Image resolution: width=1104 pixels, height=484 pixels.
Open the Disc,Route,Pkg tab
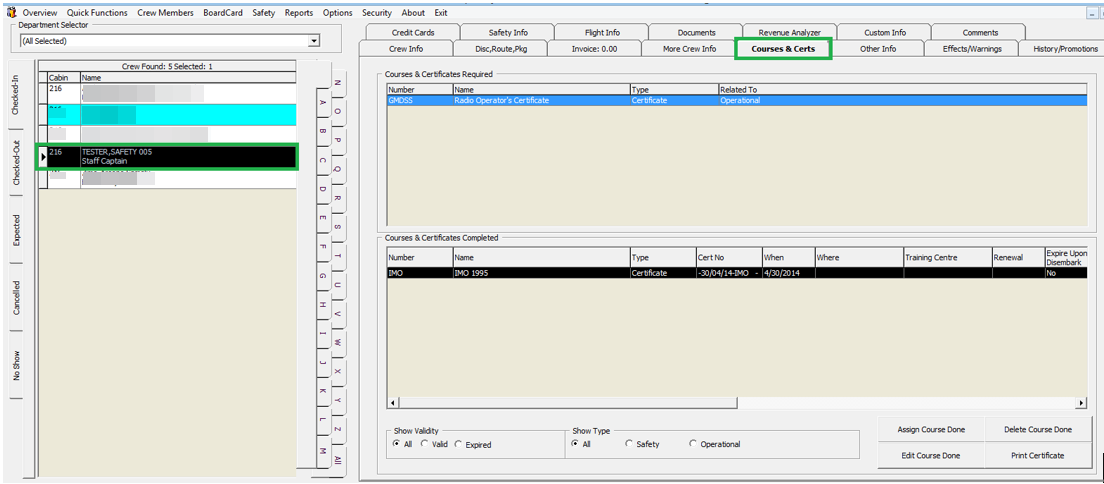tap(501, 49)
